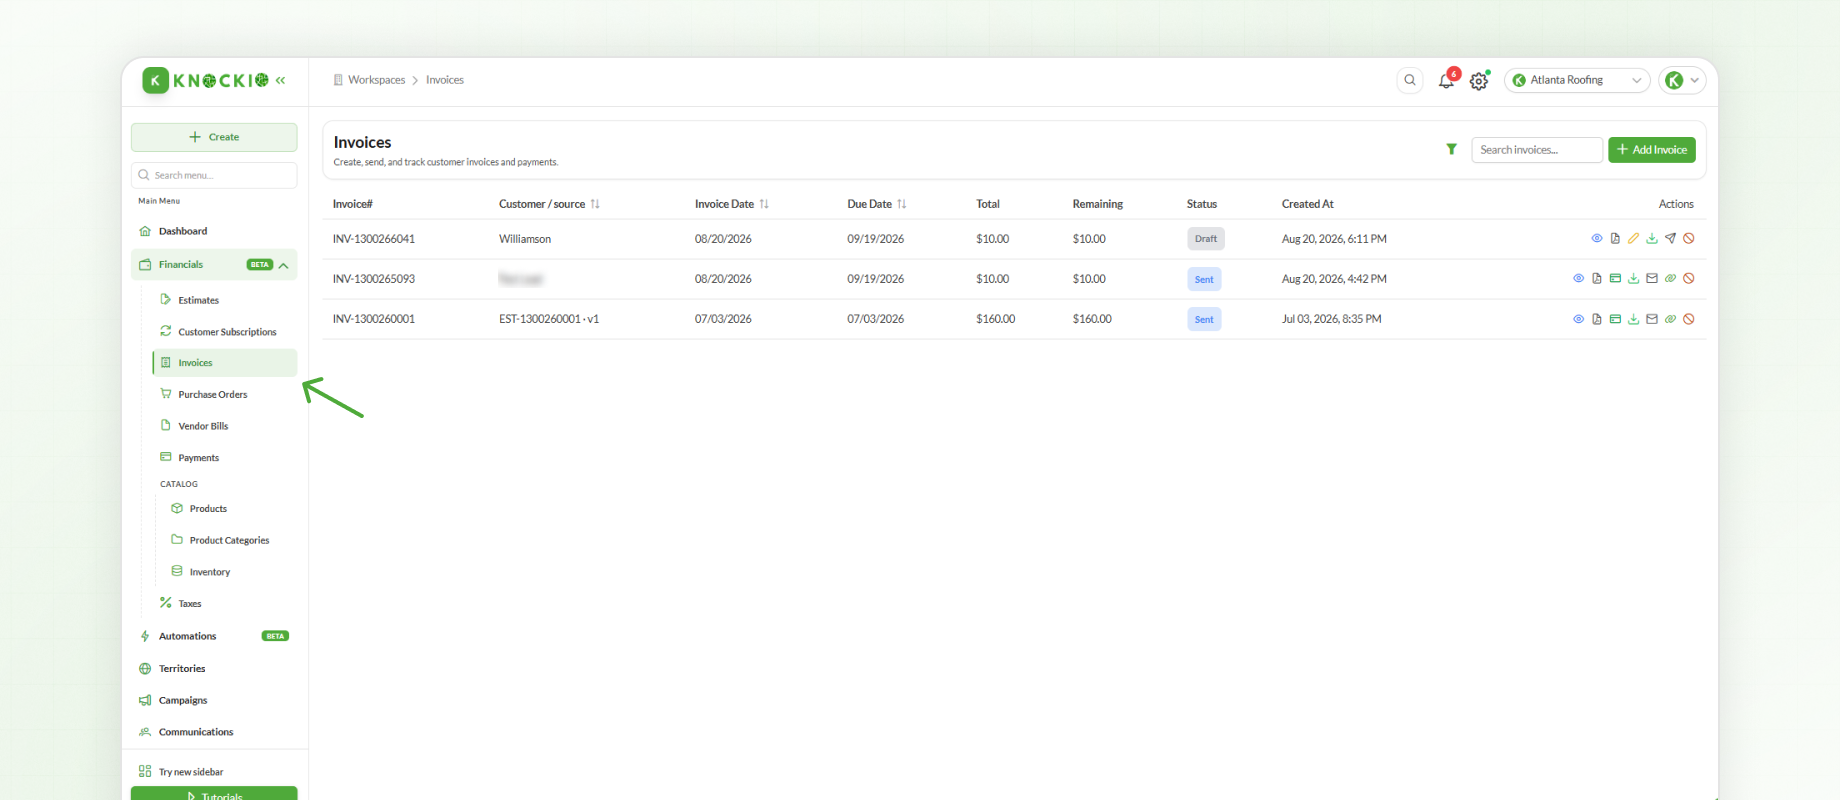Click customer name Williamson
This screenshot has height=800, width=1840.
pyautogui.click(x=525, y=239)
